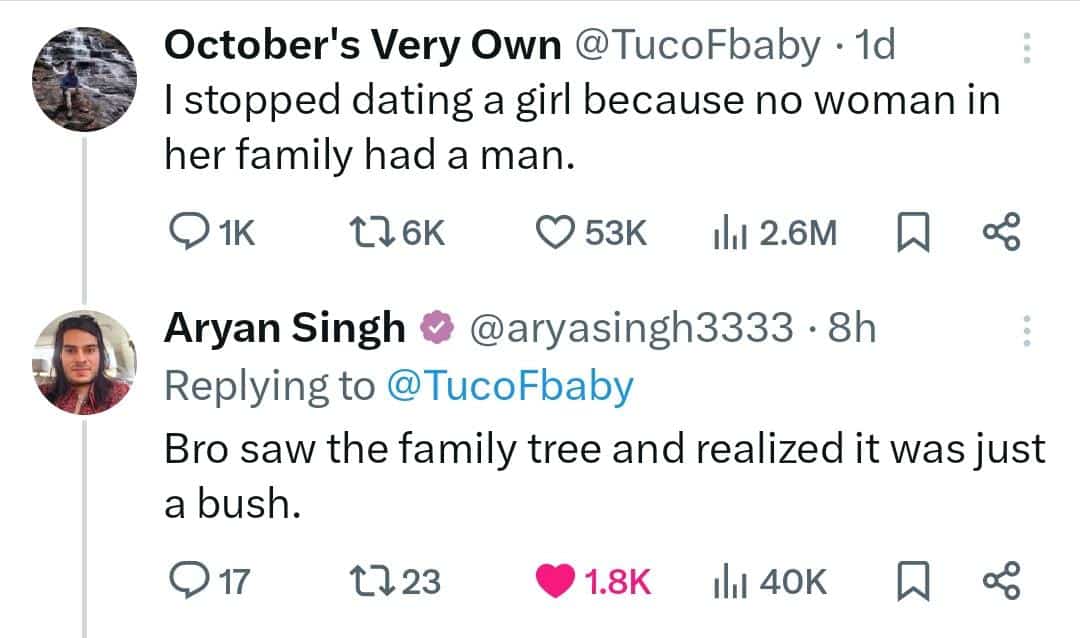Open more options on TucoFbaby's tweet
This screenshot has width=1080, height=638.
tap(1026, 48)
